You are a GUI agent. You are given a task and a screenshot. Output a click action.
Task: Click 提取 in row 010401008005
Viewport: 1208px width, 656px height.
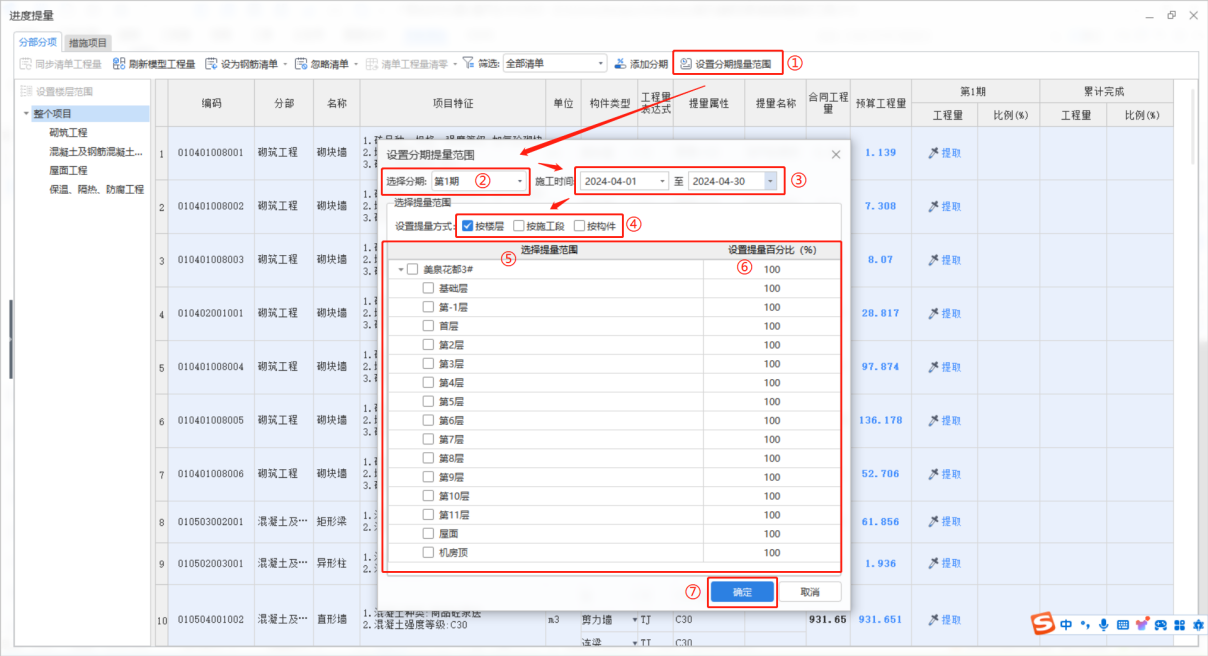pyautogui.click(x=944, y=420)
